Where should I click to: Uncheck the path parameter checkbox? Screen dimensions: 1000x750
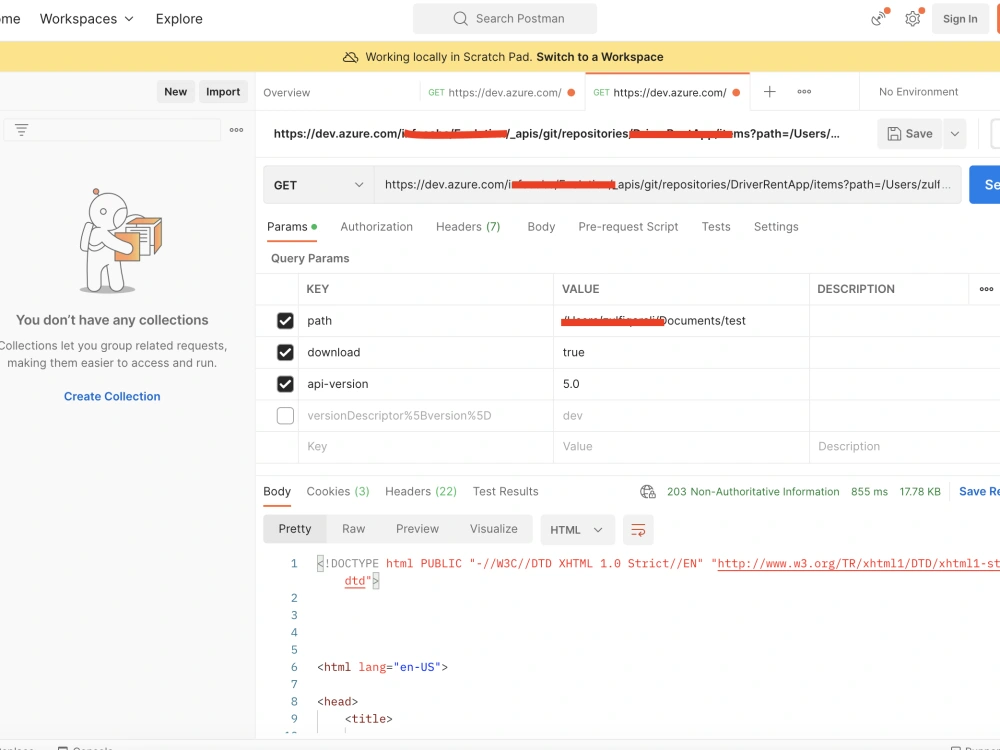(285, 321)
